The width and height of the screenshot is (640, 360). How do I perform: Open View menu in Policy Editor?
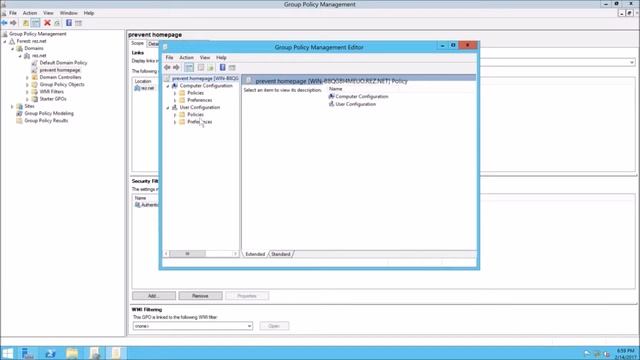pyautogui.click(x=205, y=58)
